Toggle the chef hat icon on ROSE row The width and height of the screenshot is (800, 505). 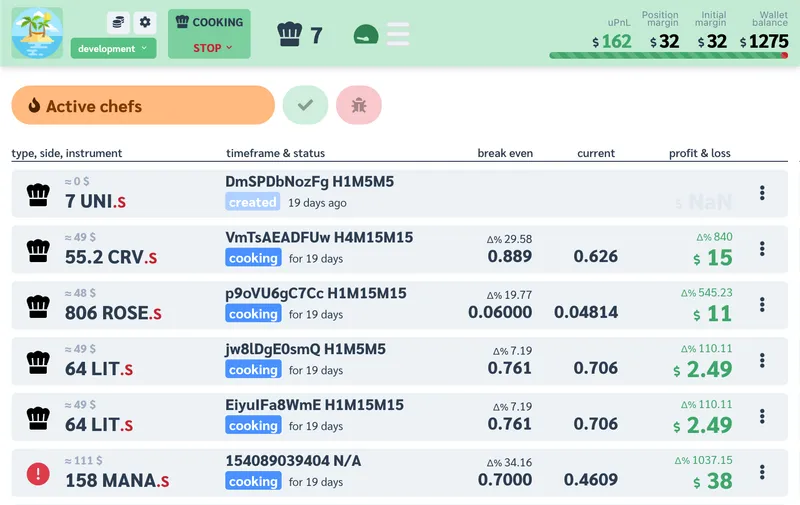[x=38, y=305]
